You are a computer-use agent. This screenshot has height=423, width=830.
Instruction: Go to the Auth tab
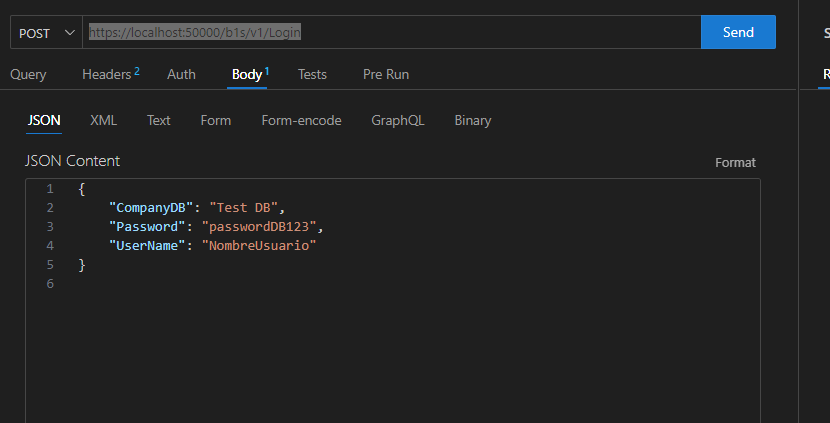click(181, 75)
